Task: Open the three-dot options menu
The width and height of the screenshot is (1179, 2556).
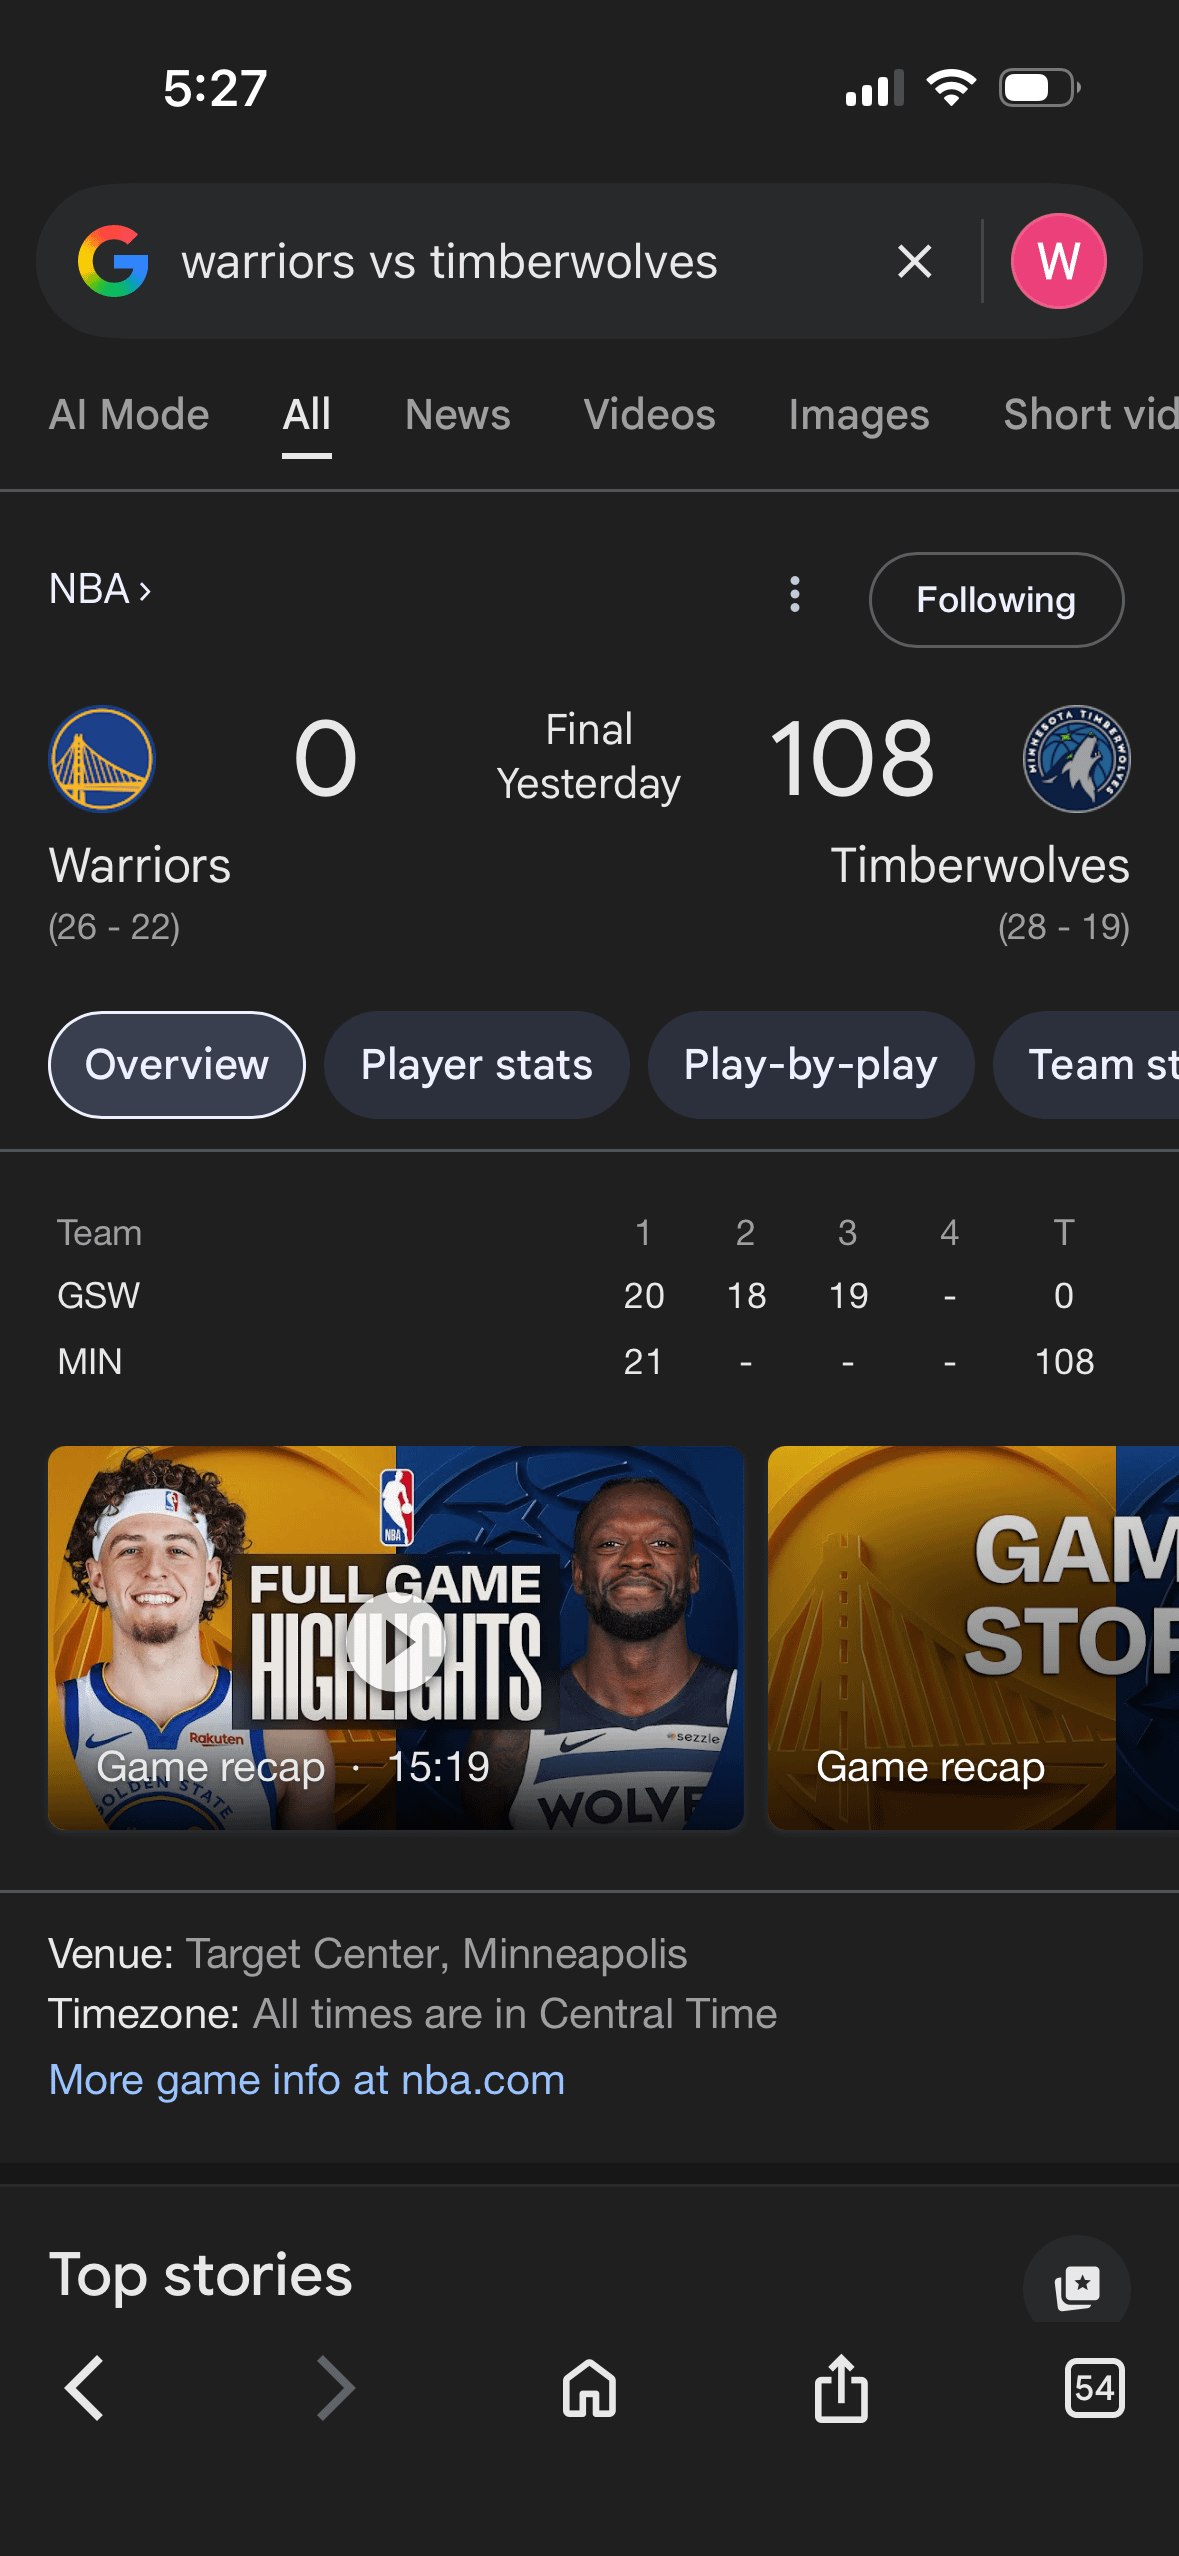Action: (x=795, y=595)
